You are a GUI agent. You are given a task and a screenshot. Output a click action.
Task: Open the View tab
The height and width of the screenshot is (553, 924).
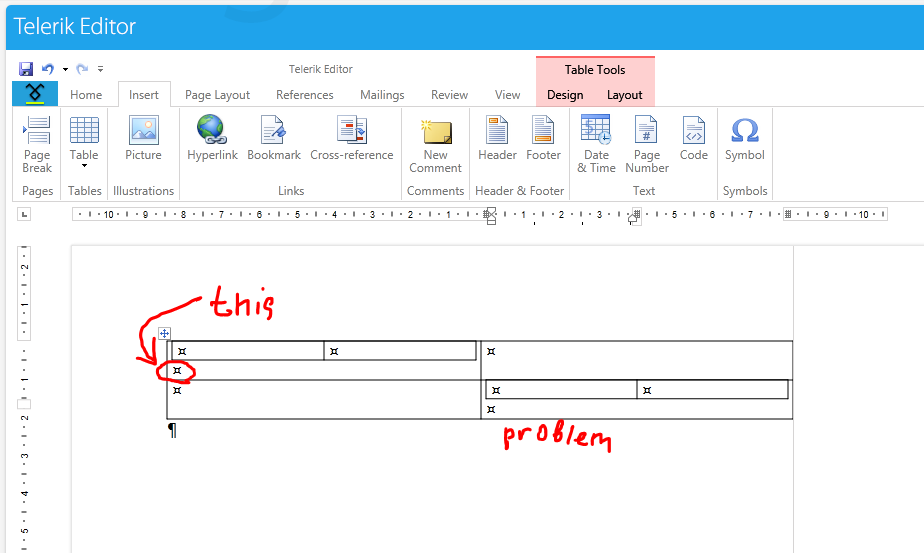pyautogui.click(x=507, y=95)
